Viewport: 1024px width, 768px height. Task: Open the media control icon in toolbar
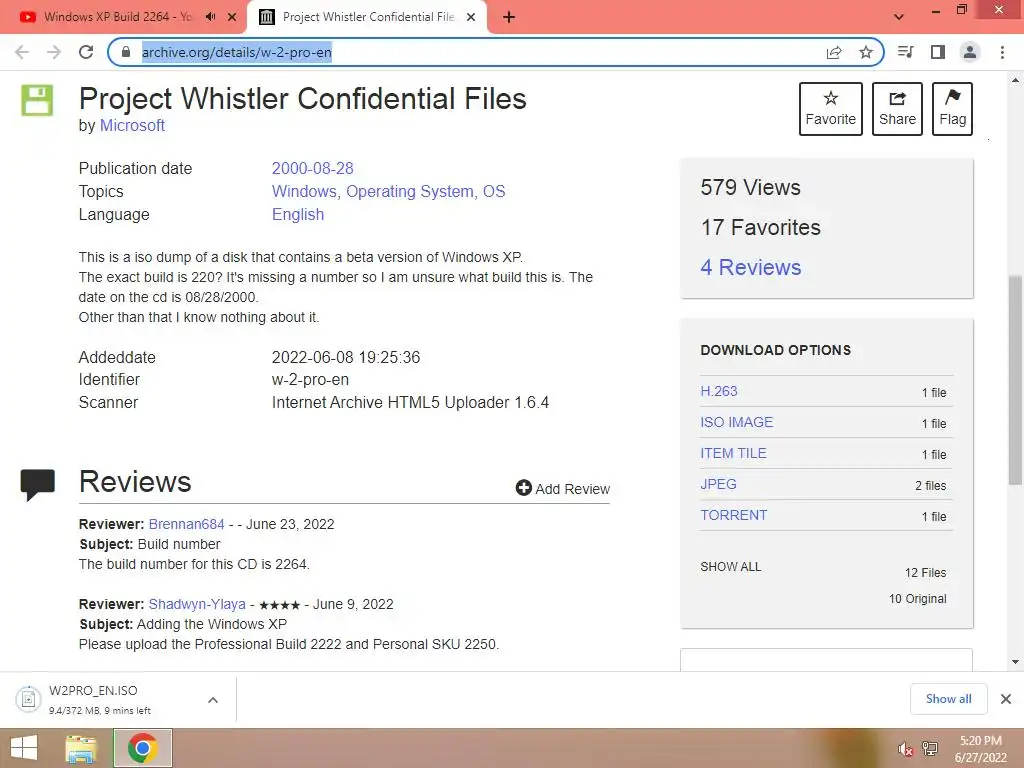coord(906,52)
